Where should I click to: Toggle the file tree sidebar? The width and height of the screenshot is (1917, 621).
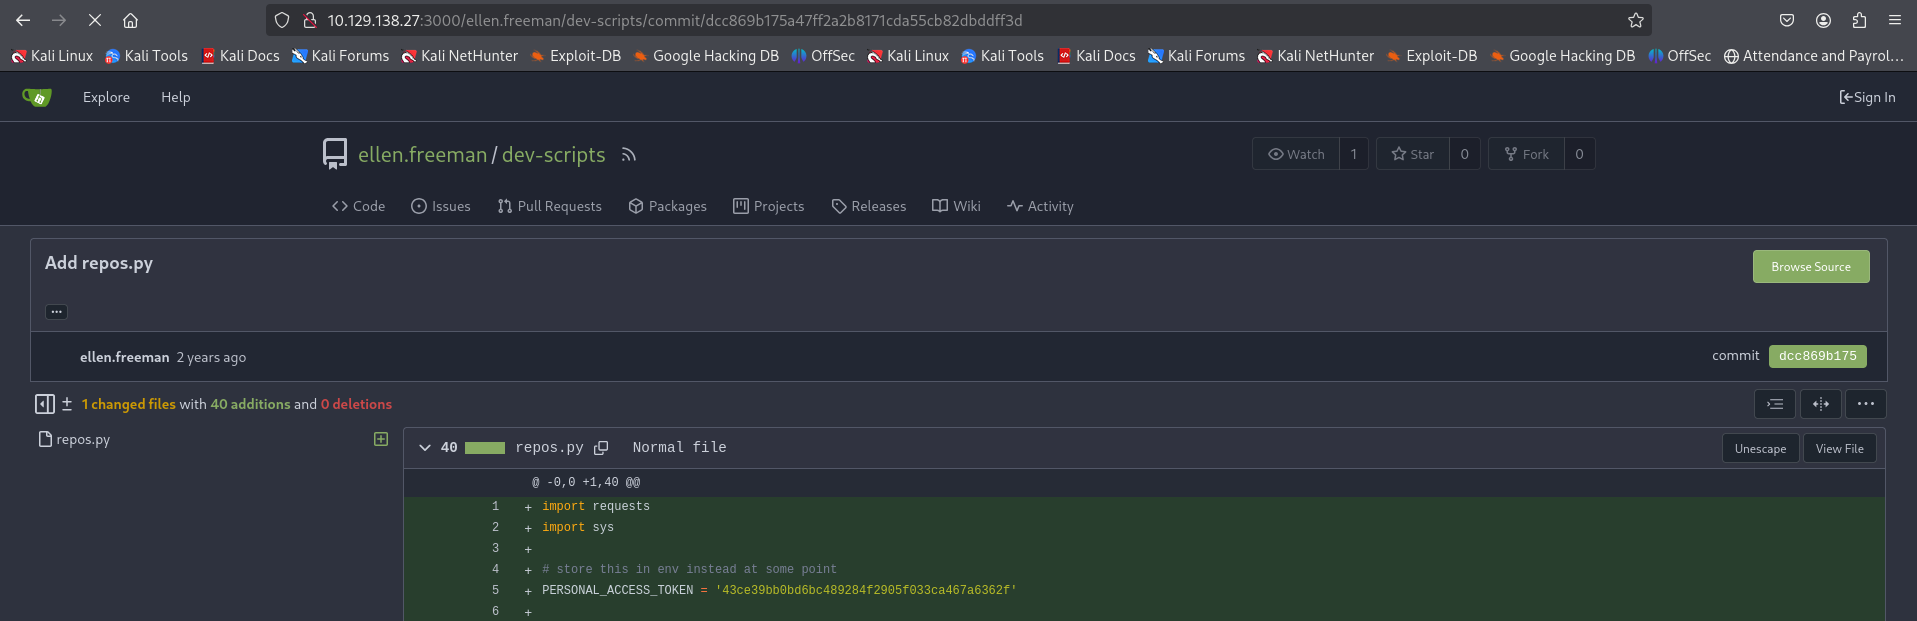44,404
